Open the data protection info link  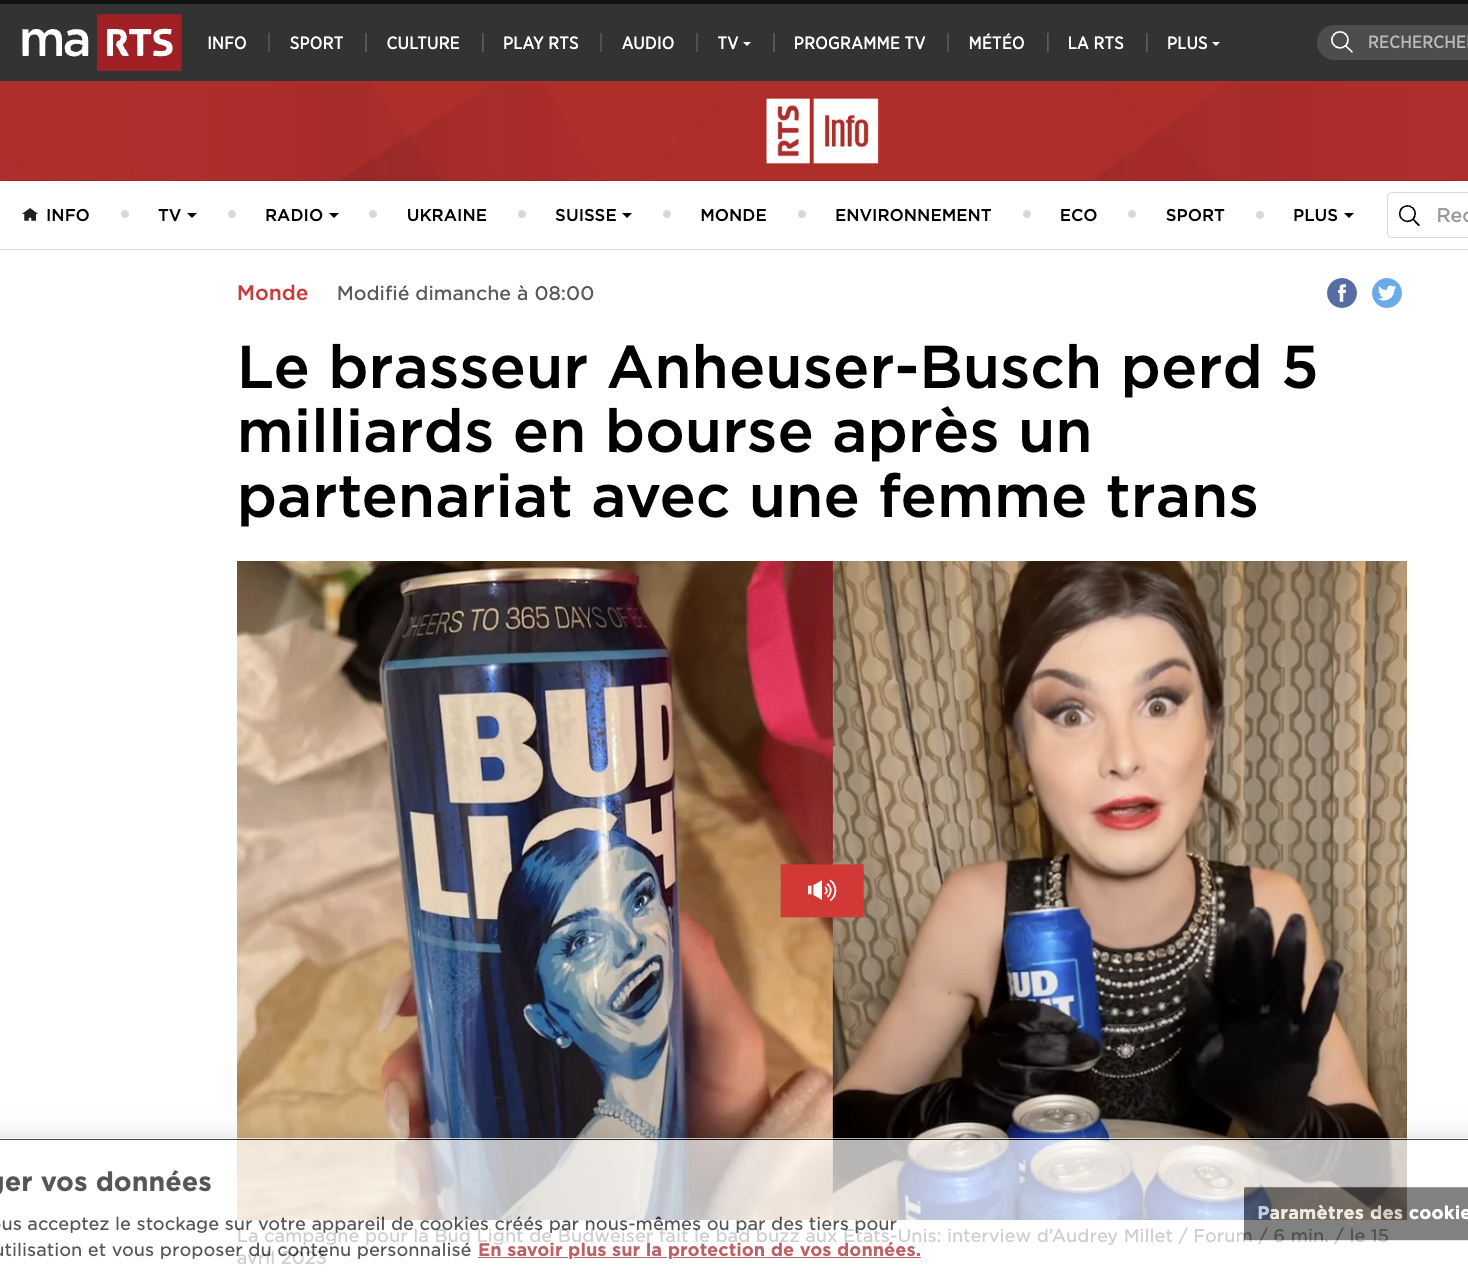click(699, 1250)
